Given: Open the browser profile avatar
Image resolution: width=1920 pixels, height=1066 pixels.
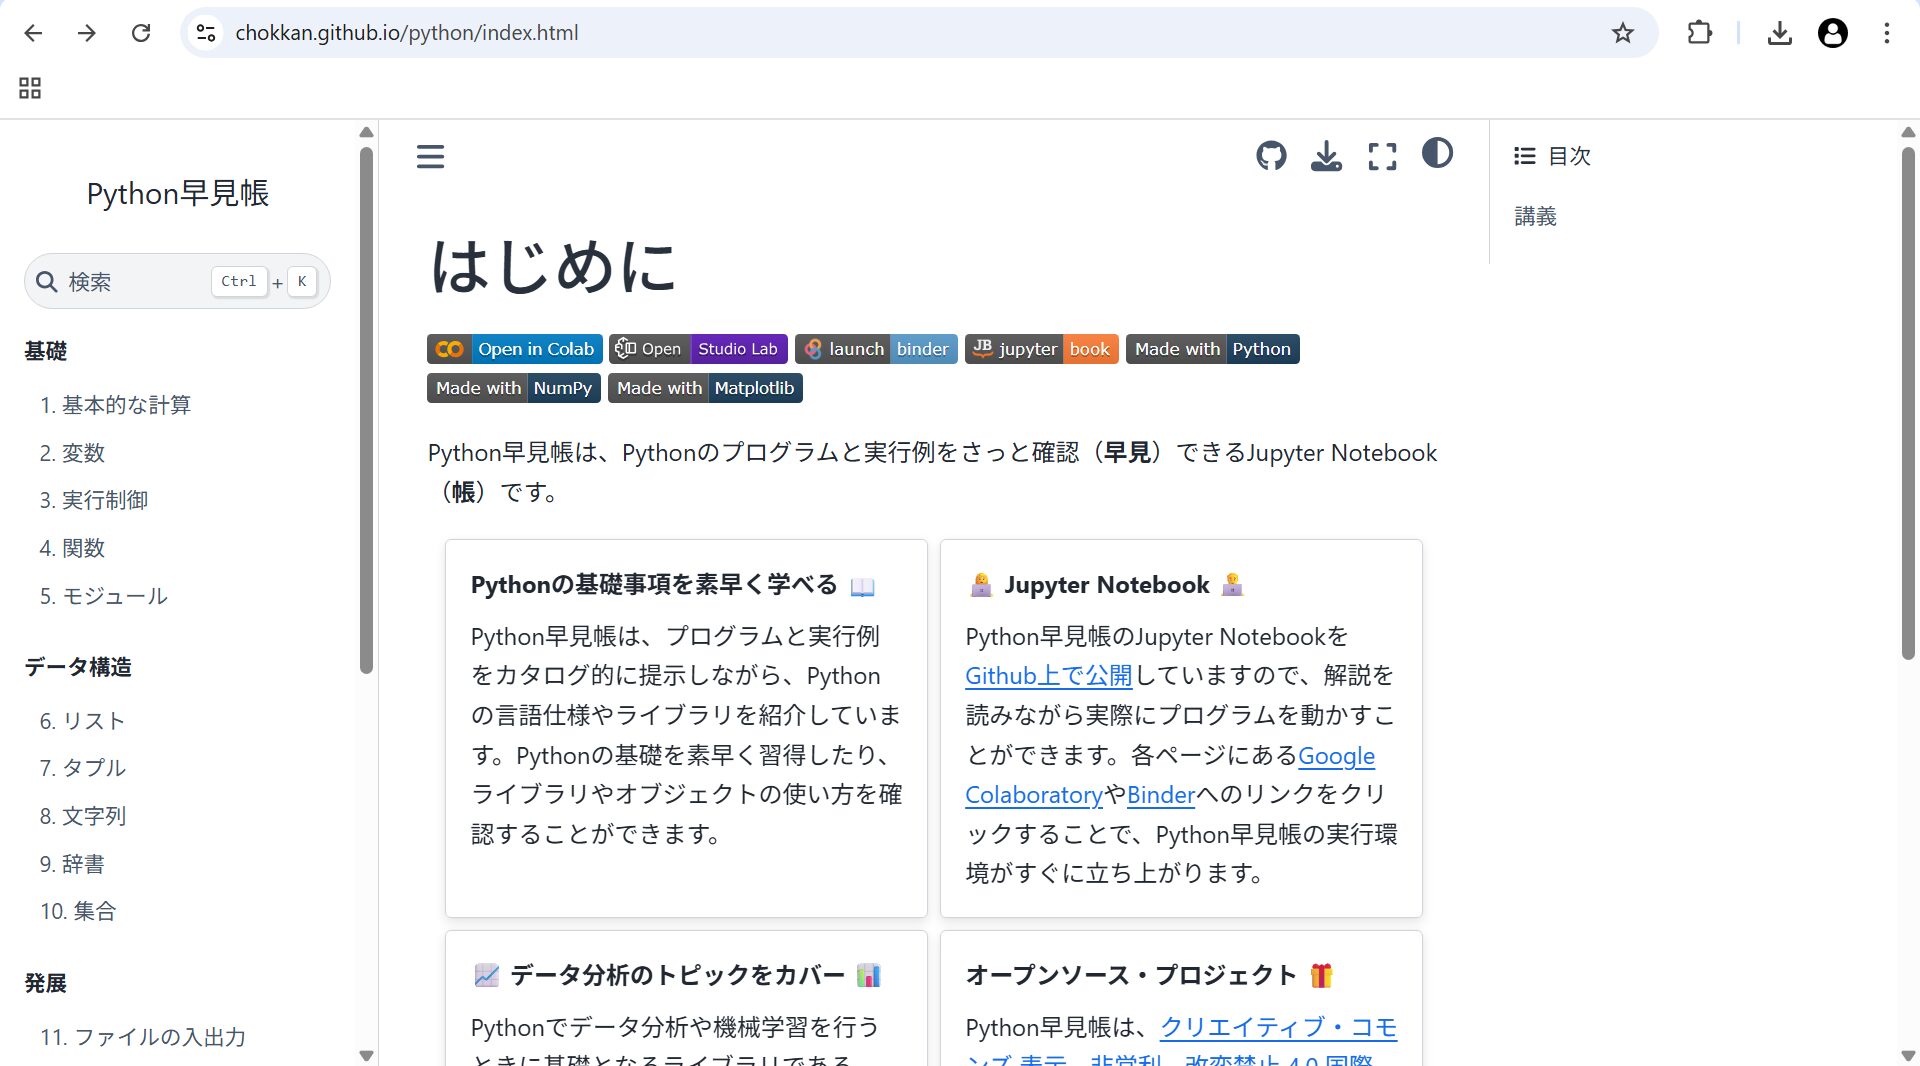Looking at the screenshot, I should coord(1832,33).
